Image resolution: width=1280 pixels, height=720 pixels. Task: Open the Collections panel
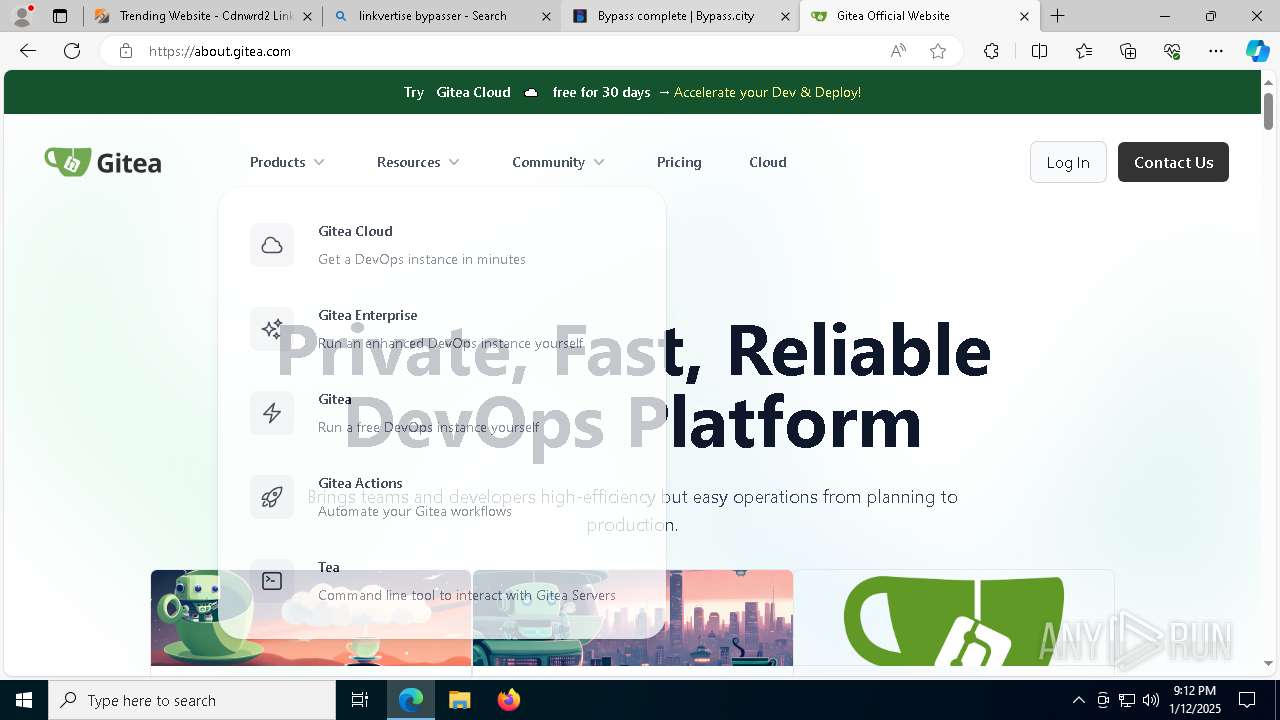click(1128, 51)
